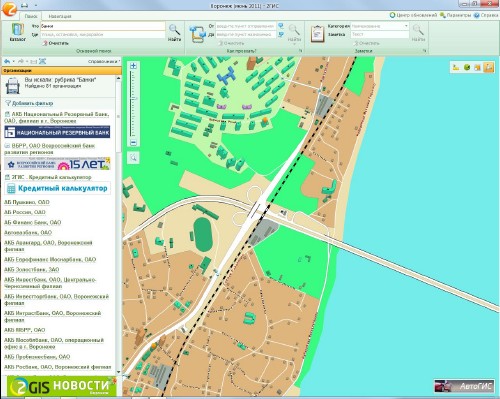Click Найти magnifier in the Заметки group
This screenshot has height=399, width=500.
[418, 33]
